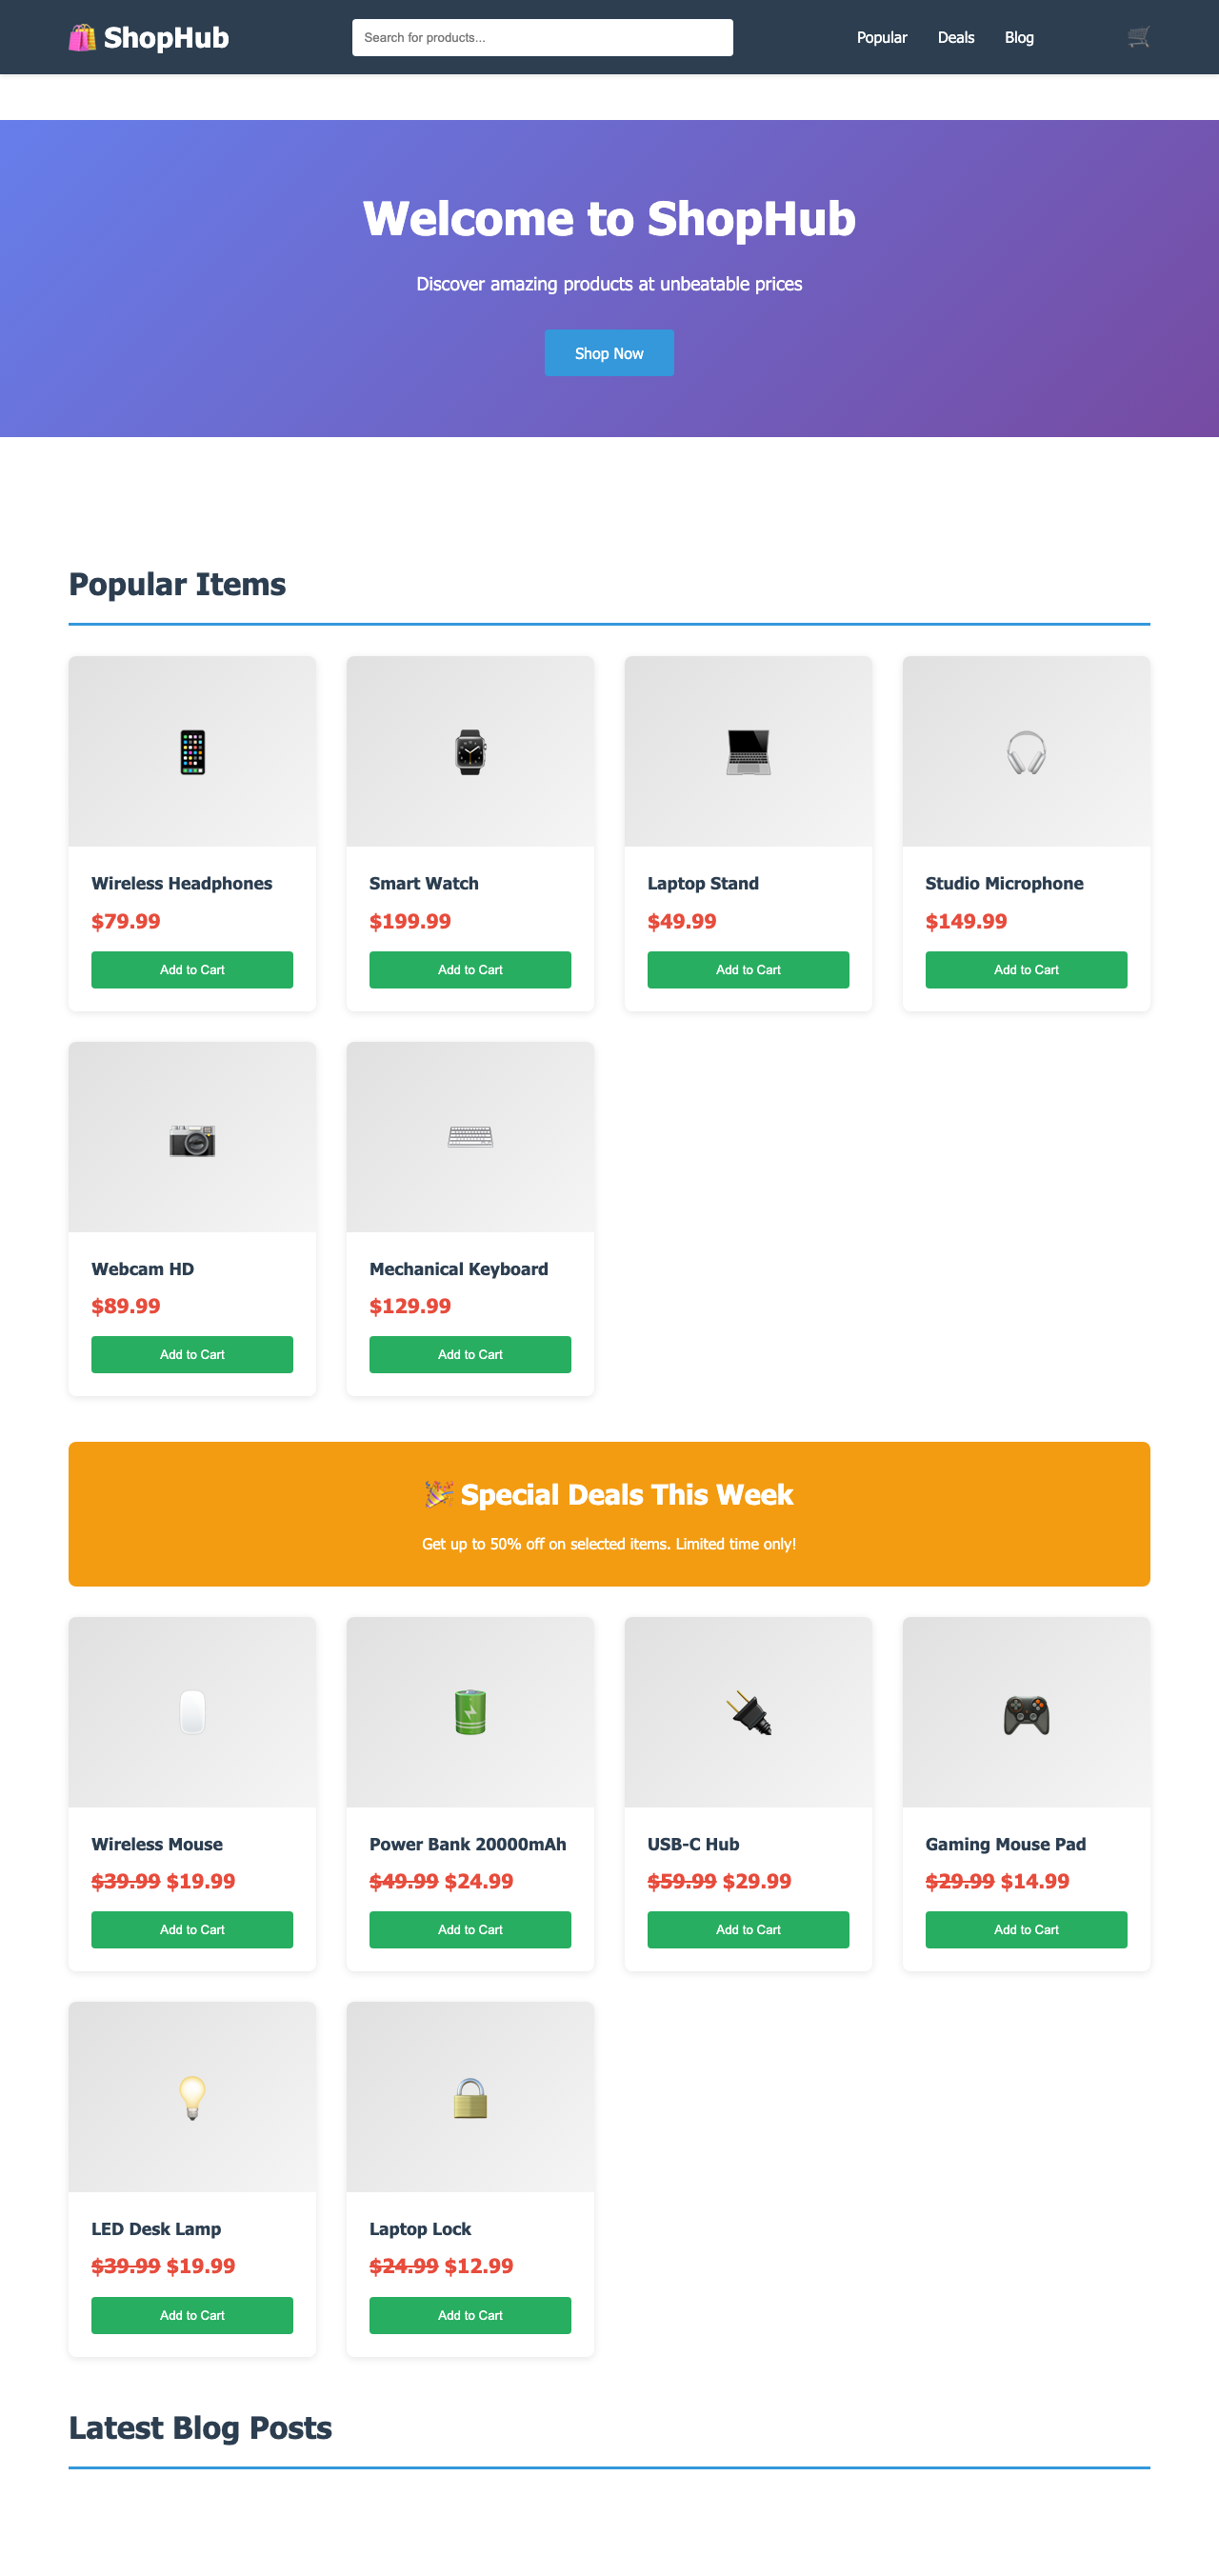The height and width of the screenshot is (2576, 1219).
Task: Click the Gaming Mouse Pad controller image
Action: [1026, 1712]
